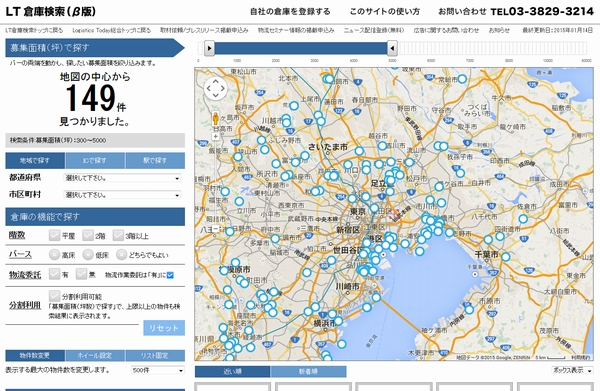The height and width of the screenshot is (391, 600).
Task: Select the marker left of the 相模原市 label
Action: (x=224, y=270)
